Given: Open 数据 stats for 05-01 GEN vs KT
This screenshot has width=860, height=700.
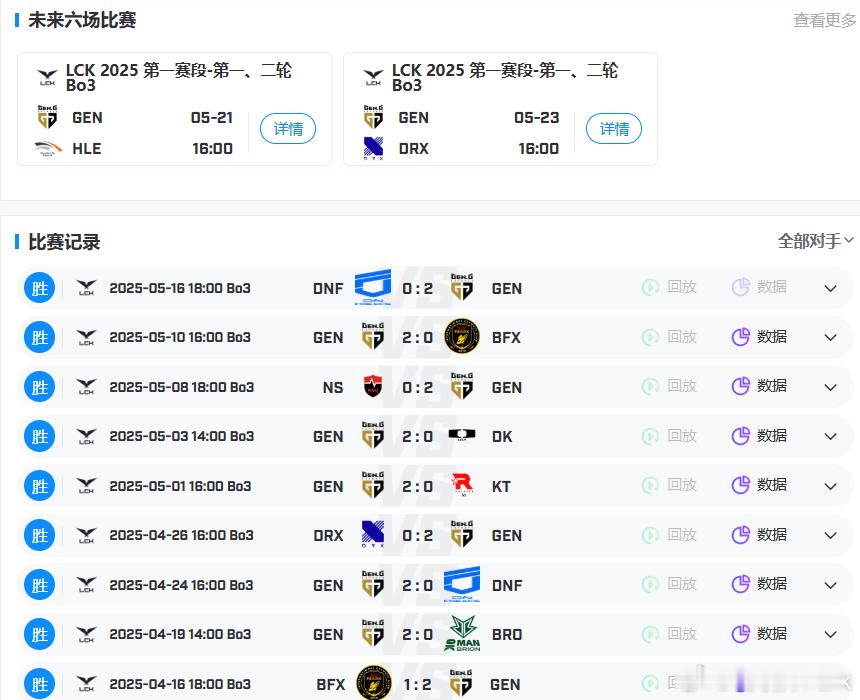Looking at the screenshot, I should 760,485.
